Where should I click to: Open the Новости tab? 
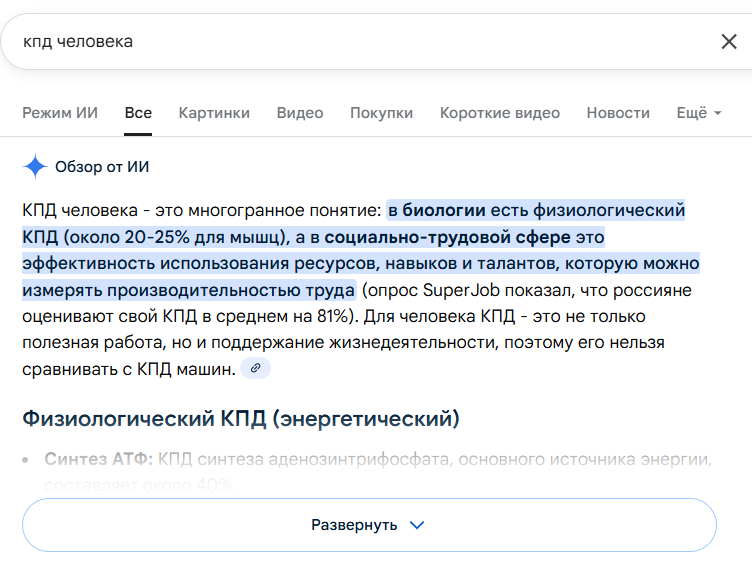(x=618, y=113)
